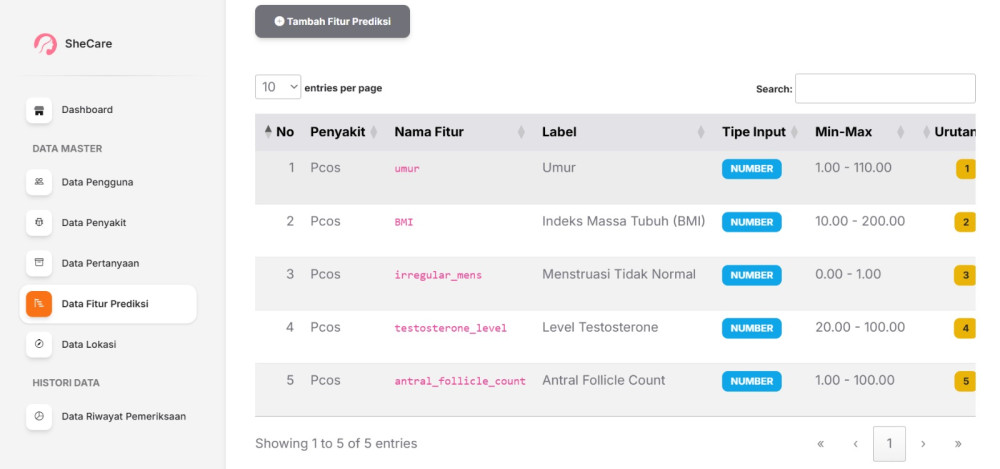
Task: Sort table by Min-Max column
Action: 860,132
